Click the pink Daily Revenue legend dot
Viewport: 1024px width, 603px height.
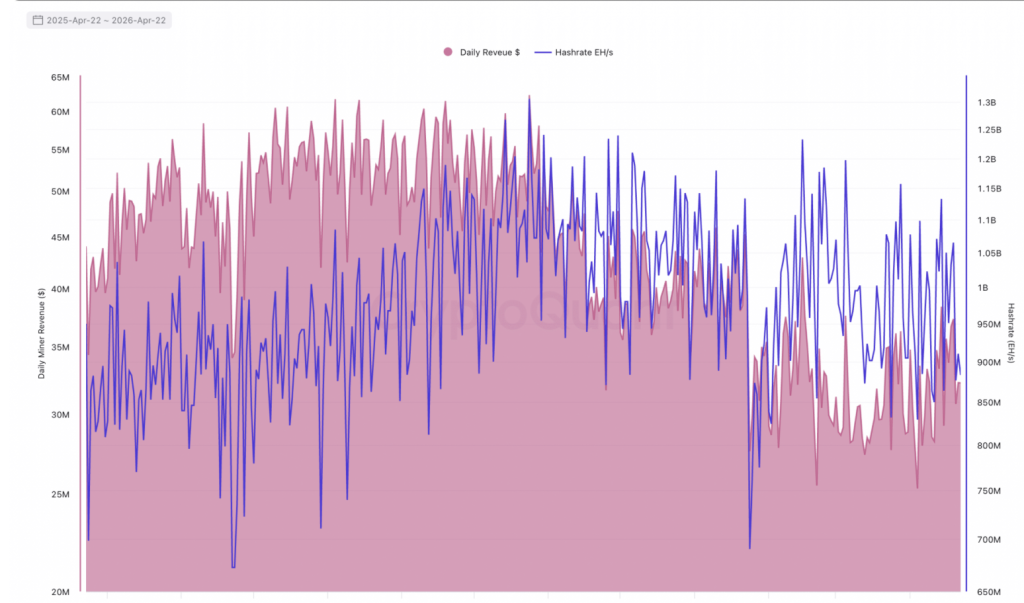(x=446, y=51)
